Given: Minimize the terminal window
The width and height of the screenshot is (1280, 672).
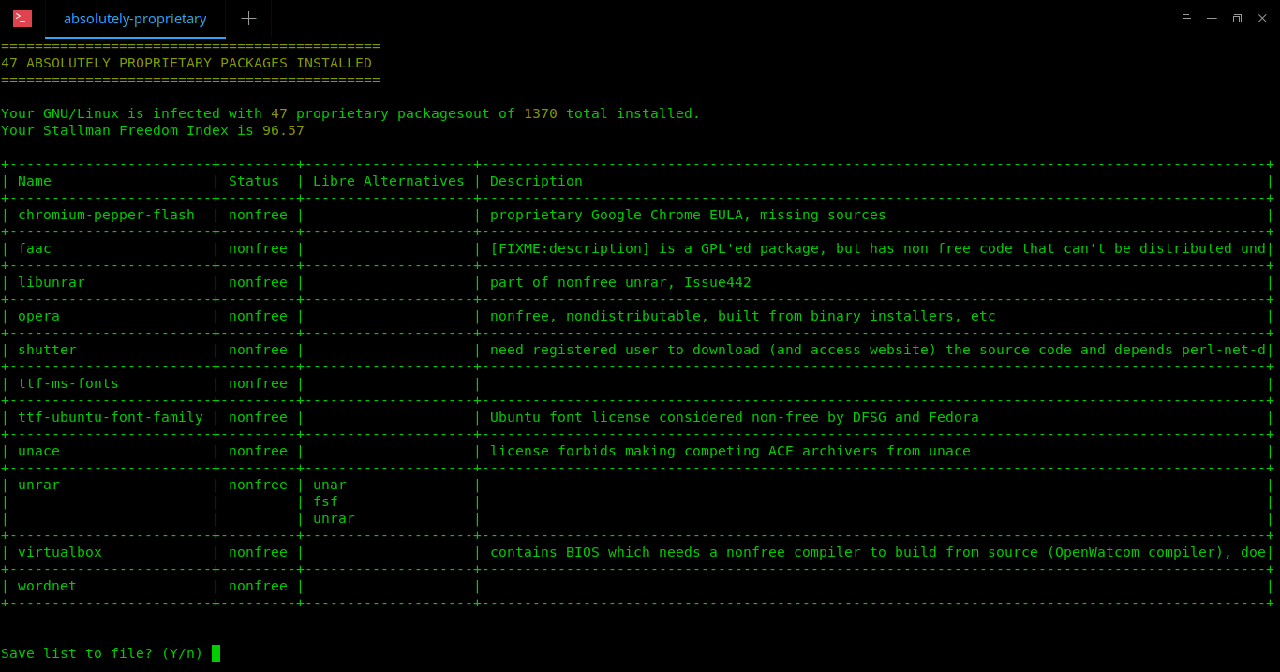Looking at the screenshot, I should pos(1212,18).
